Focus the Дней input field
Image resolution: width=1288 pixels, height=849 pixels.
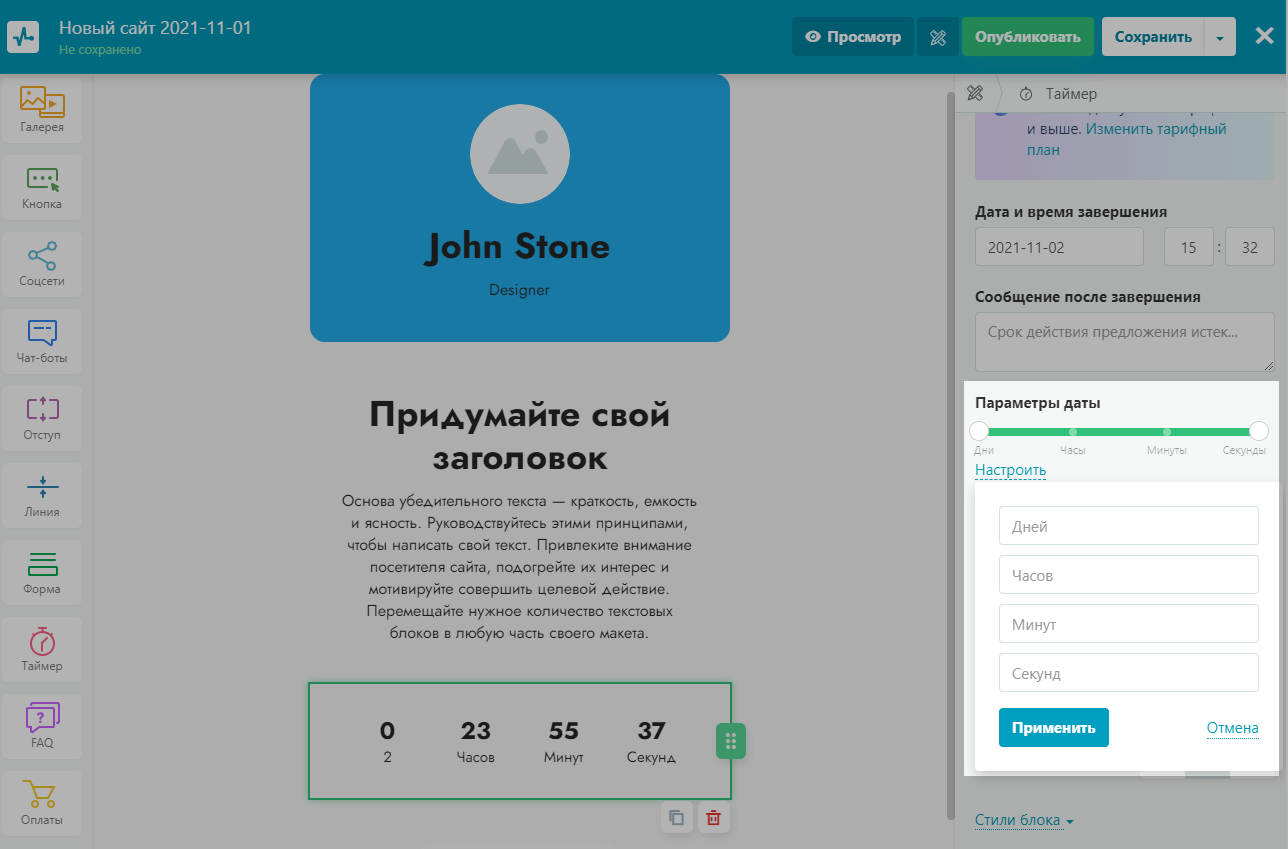tap(1128, 526)
